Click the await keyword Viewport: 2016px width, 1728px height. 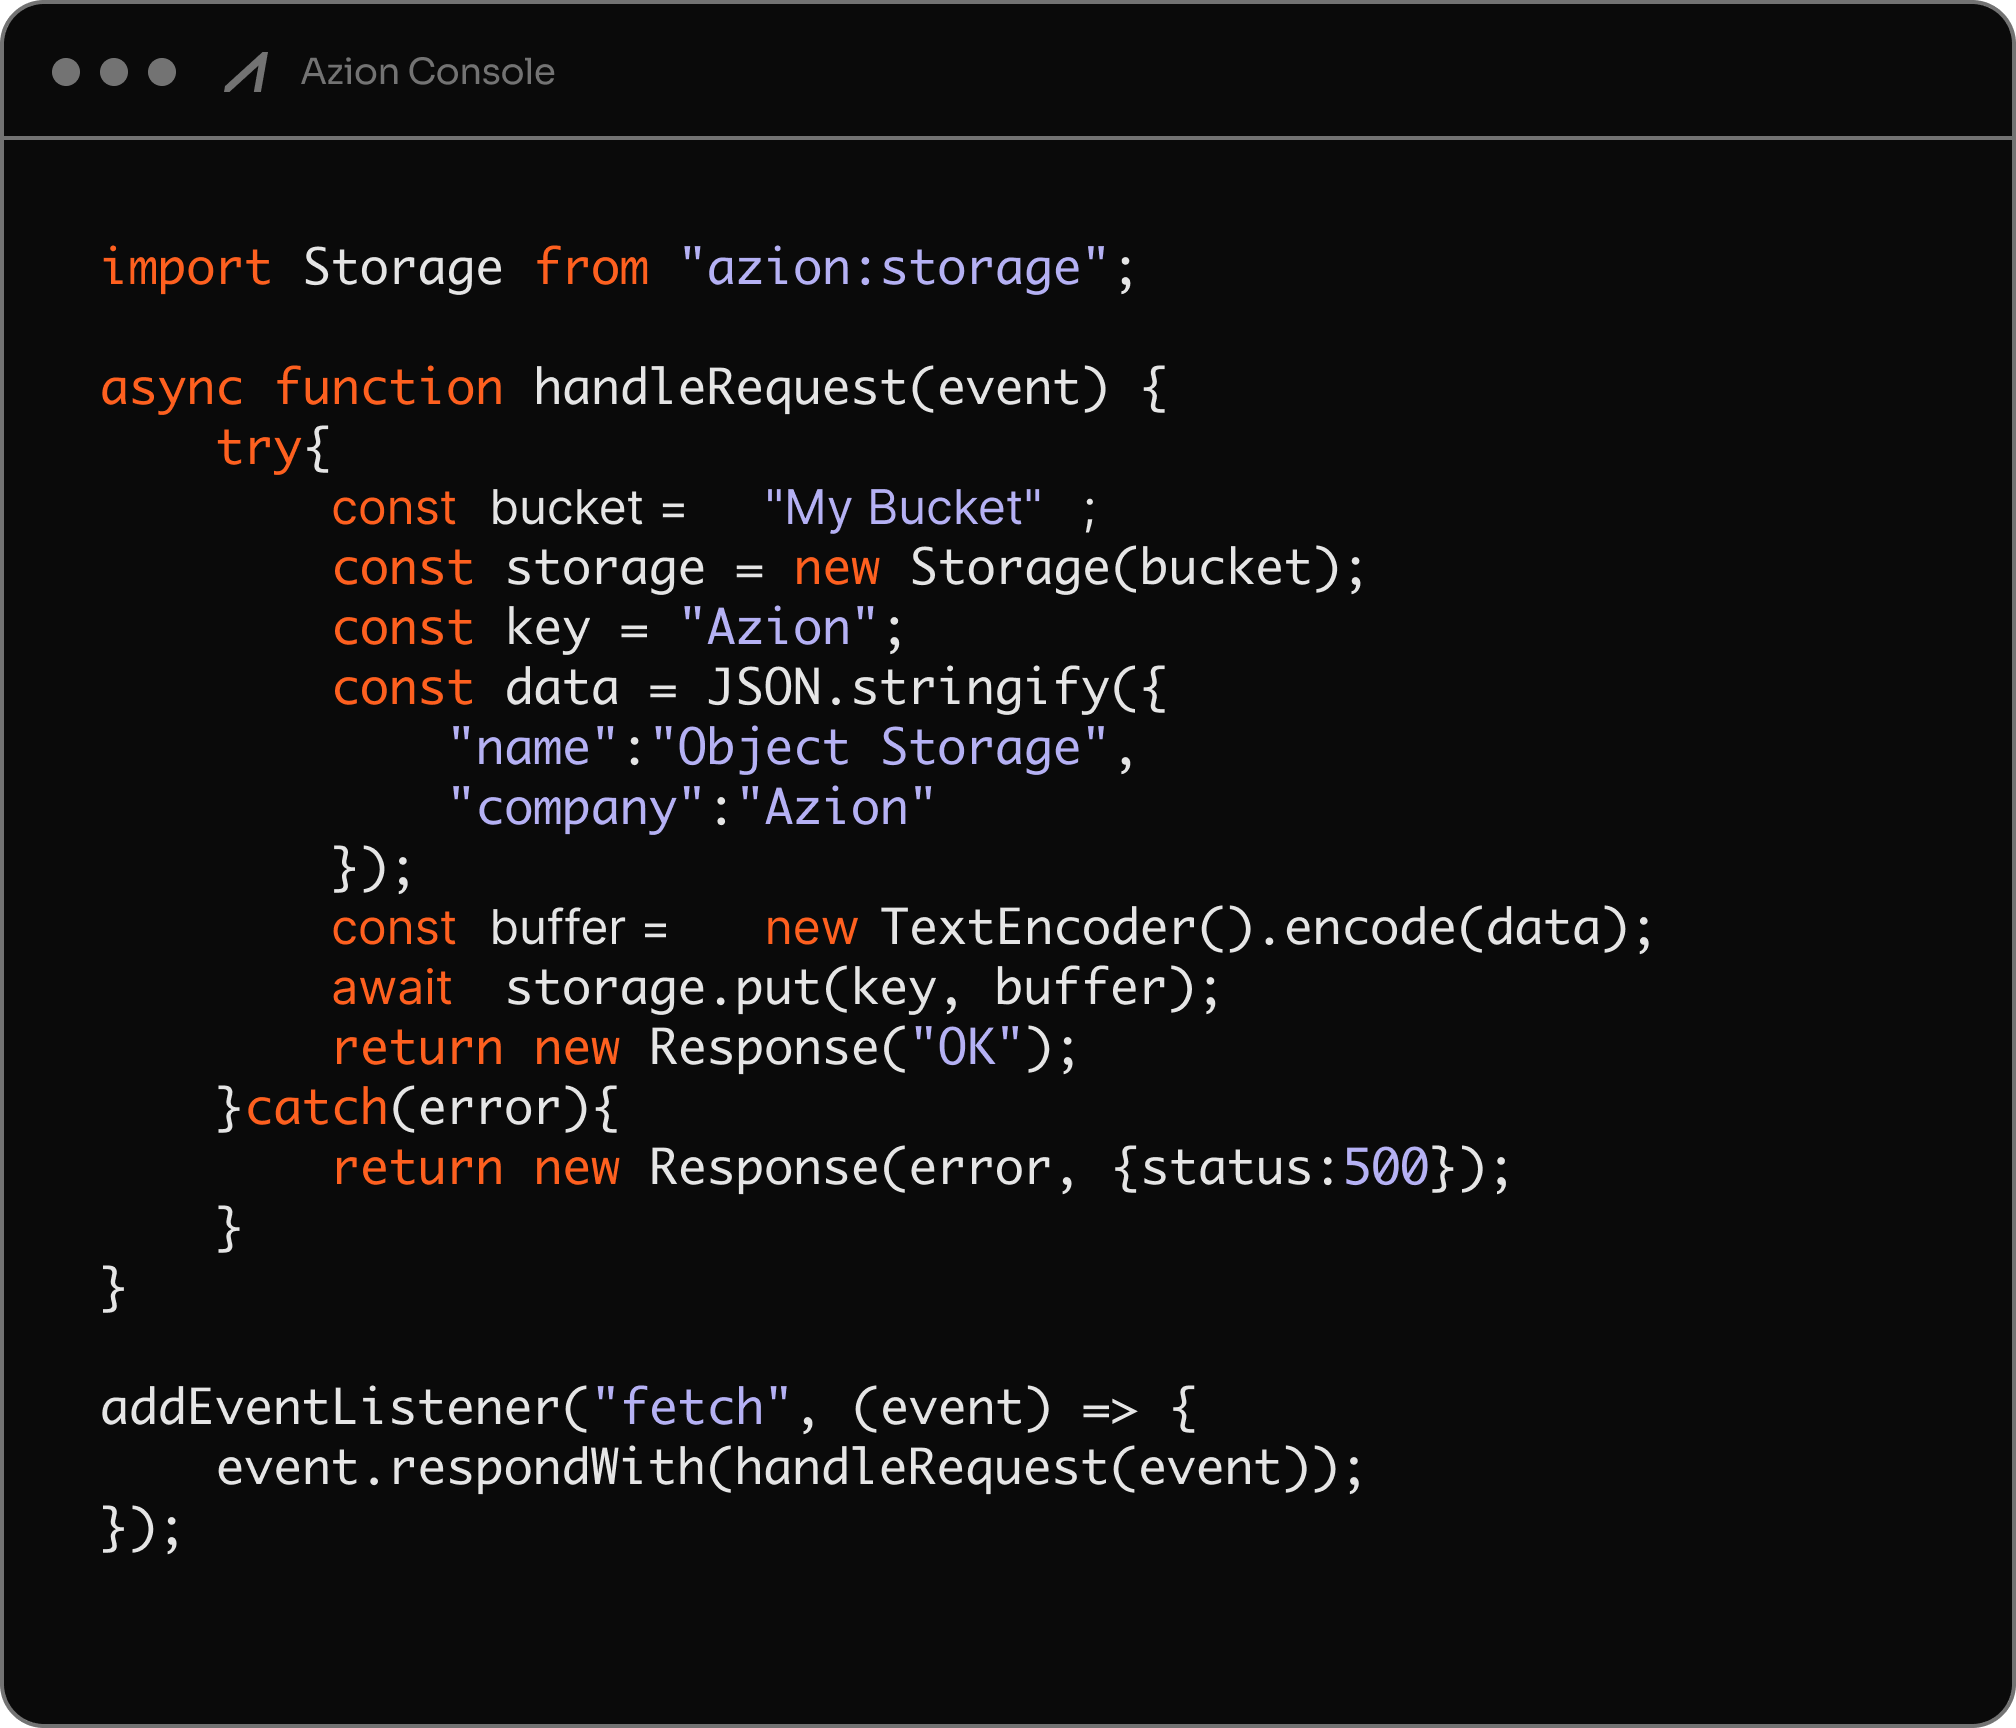click(x=392, y=988)
